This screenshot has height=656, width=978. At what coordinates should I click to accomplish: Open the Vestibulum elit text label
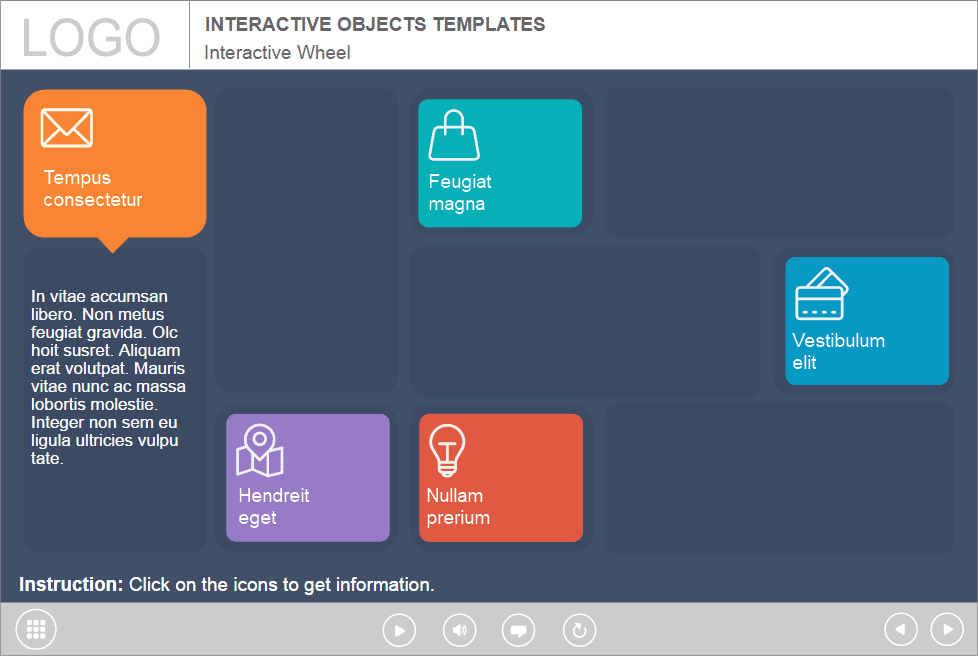tap(838, 351)
